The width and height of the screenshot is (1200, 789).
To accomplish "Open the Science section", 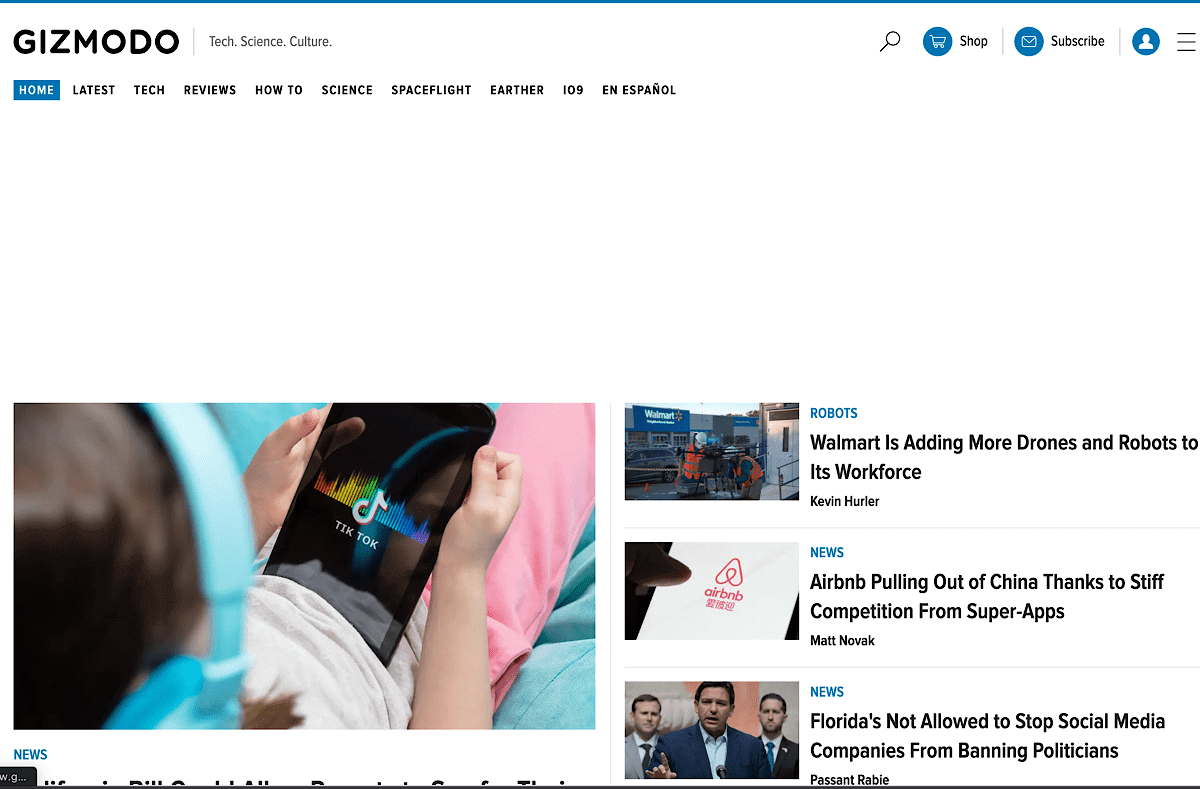I will tap(347, 90).
